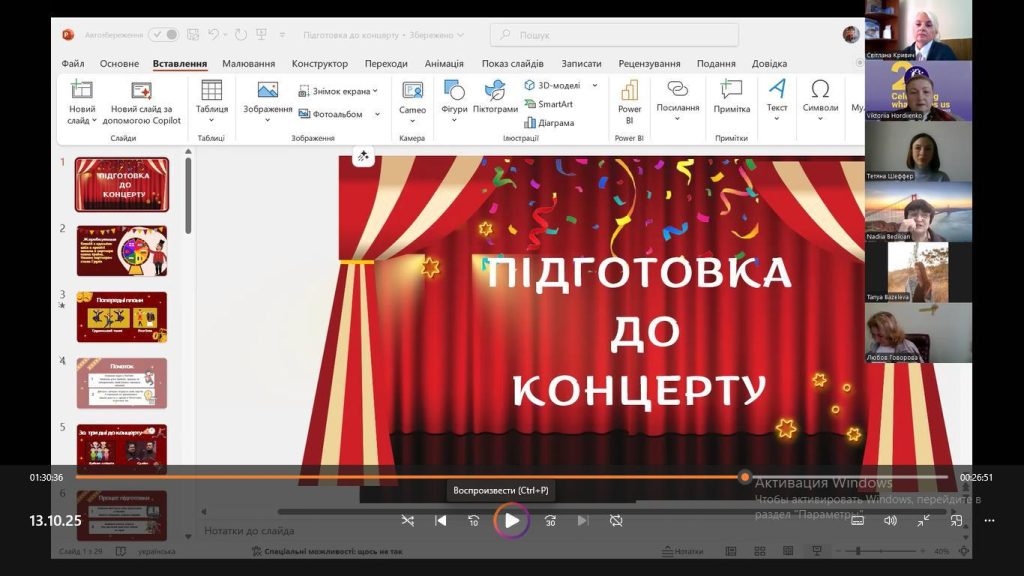Image resolution: width=1024 pixels, height=576 pixels.
Task: Open the Анімація ribbon tab
Action: (444, 64)
